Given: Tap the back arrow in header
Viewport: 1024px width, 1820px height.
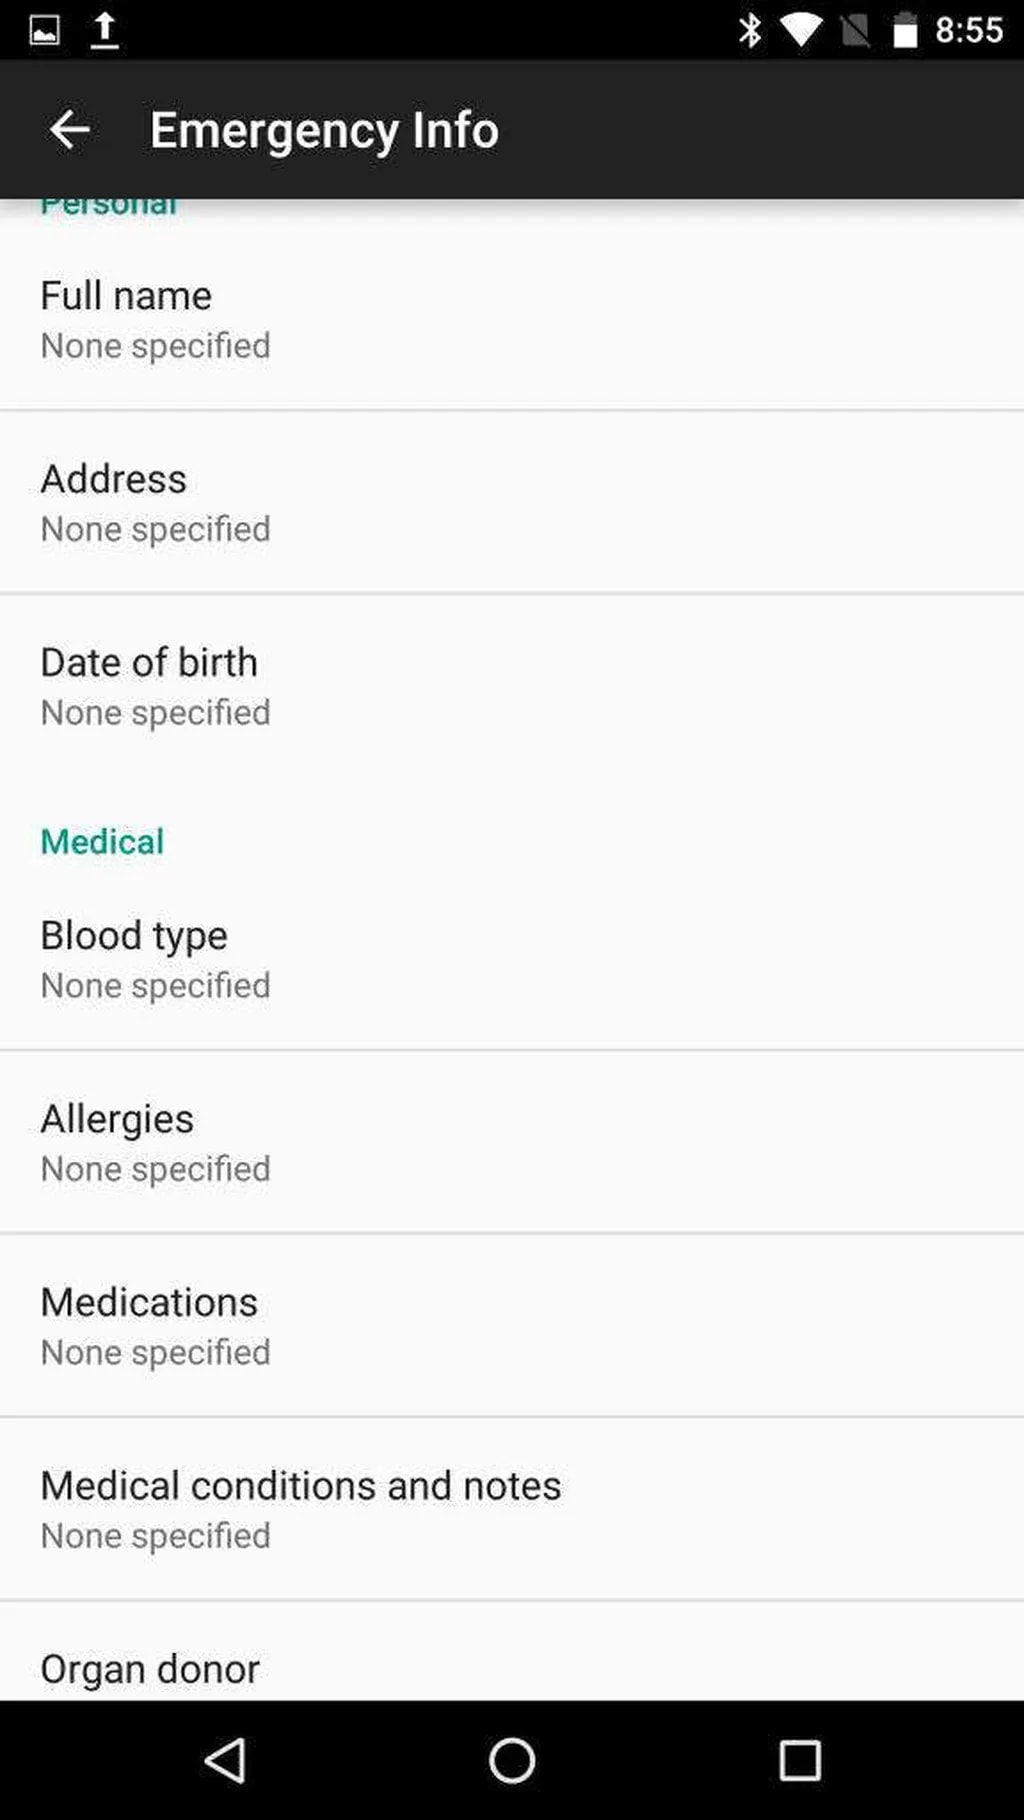Looking at the screenshot, I should point(70,130).
